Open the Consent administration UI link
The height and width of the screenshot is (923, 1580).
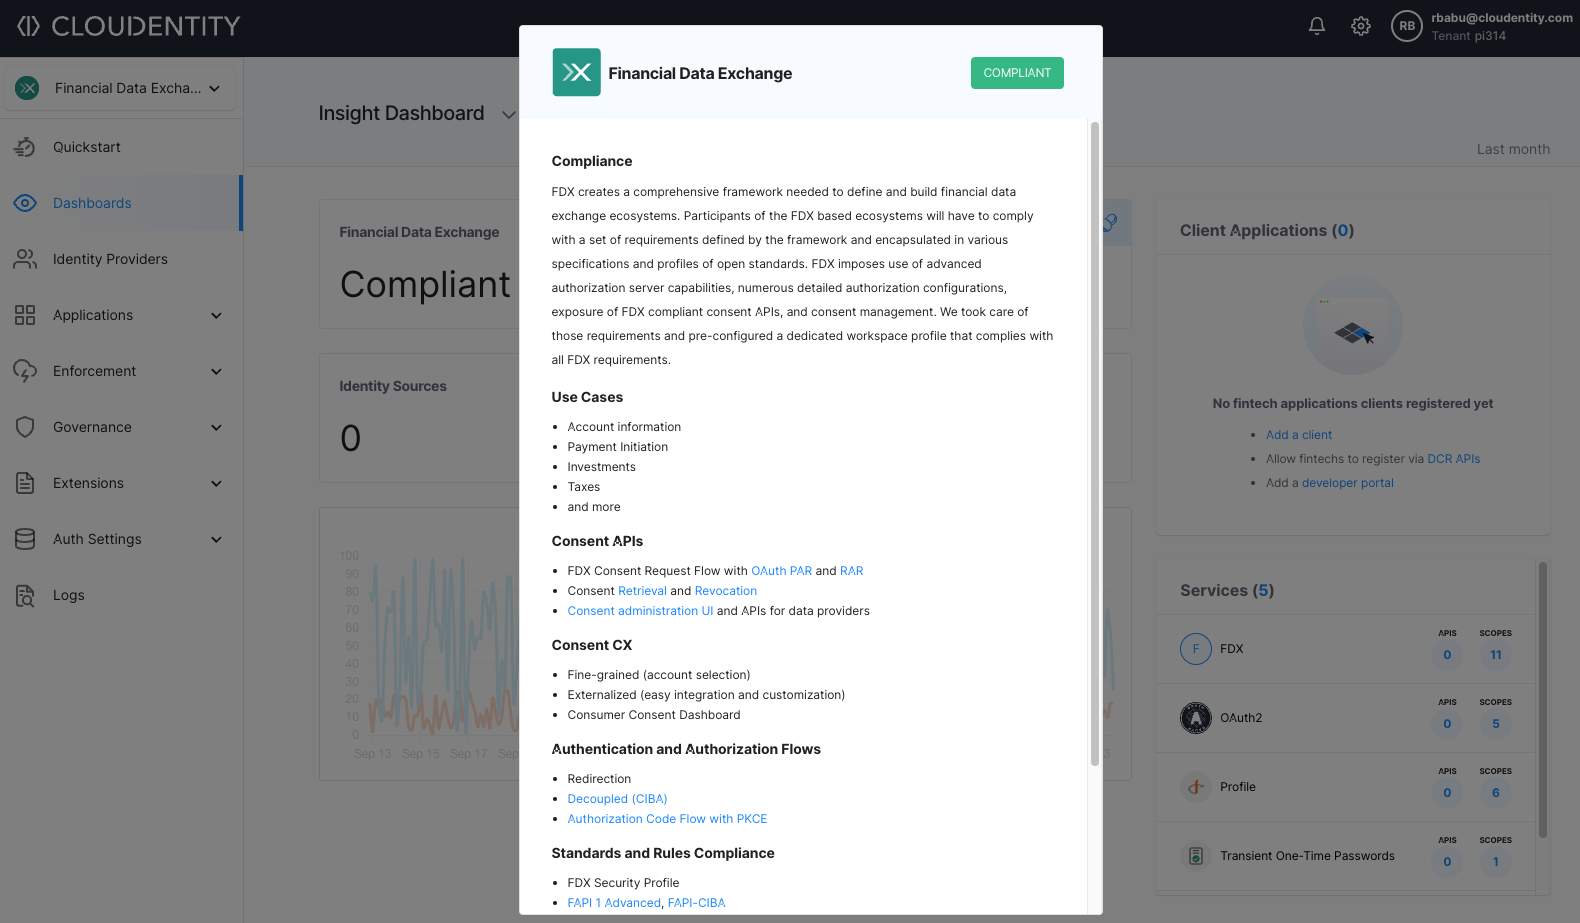coord(640,611)
